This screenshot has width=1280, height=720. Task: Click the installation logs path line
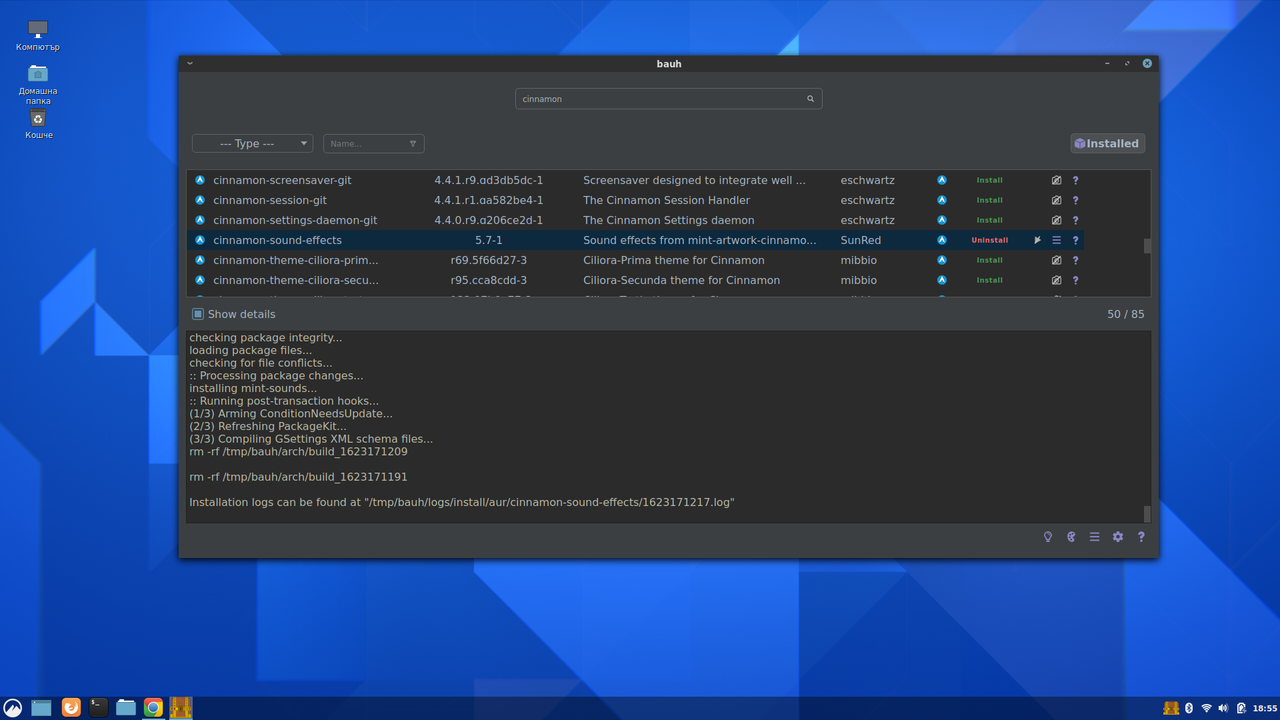tap(462, 502)
